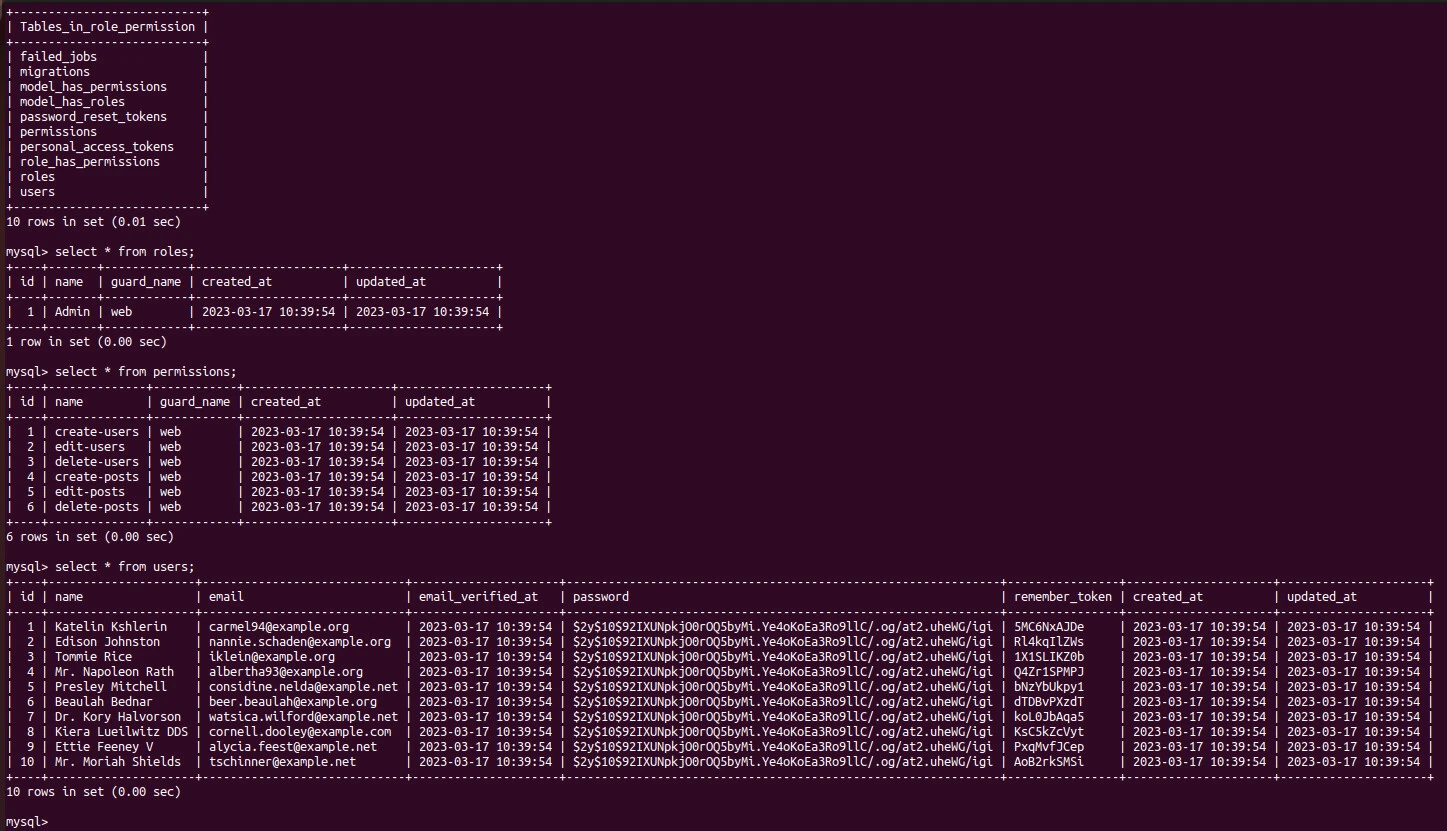Click the 'personal_access_tokens' table name

[x=96, y=147]
